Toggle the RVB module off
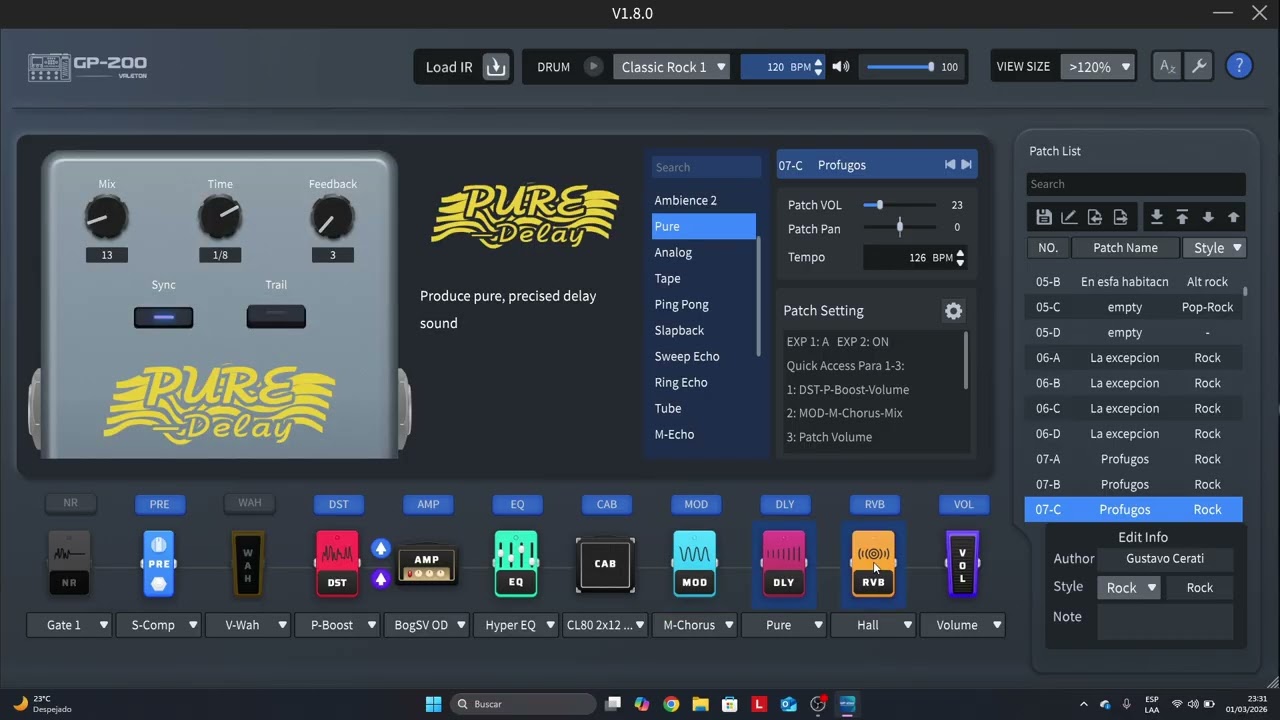The image size is (1280, 720). click(x=874, y=504)
